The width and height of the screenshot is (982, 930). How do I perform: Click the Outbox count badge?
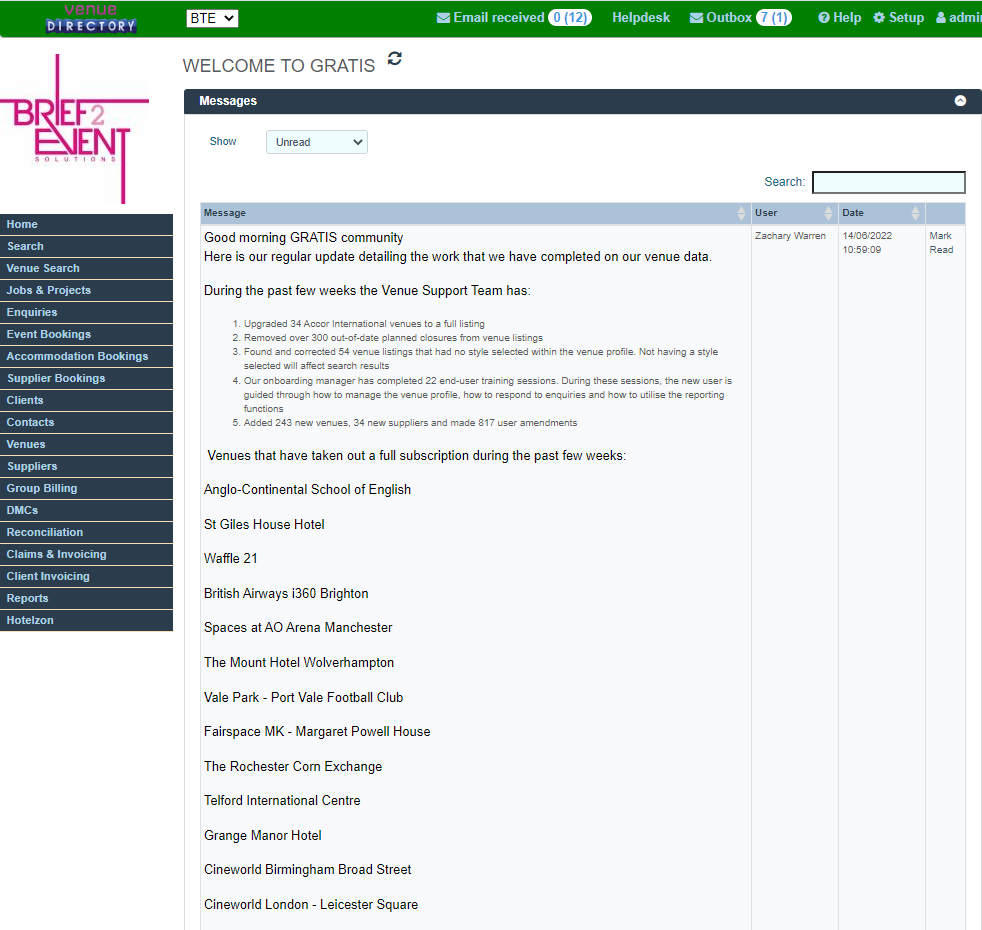tap(774, 18)
